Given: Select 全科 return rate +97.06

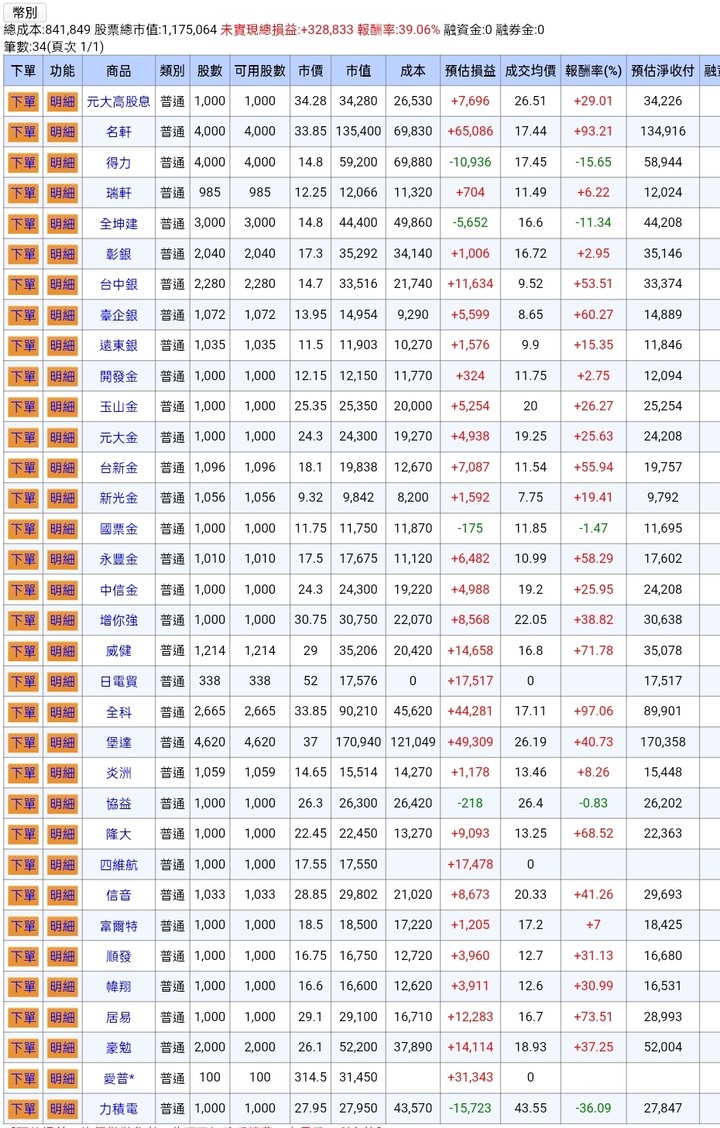Looking at the screenshot, I should 593,711.
